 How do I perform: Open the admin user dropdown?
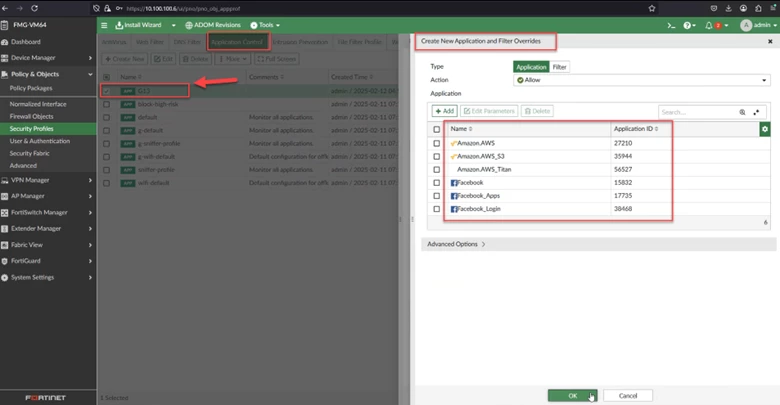[759, 25]
